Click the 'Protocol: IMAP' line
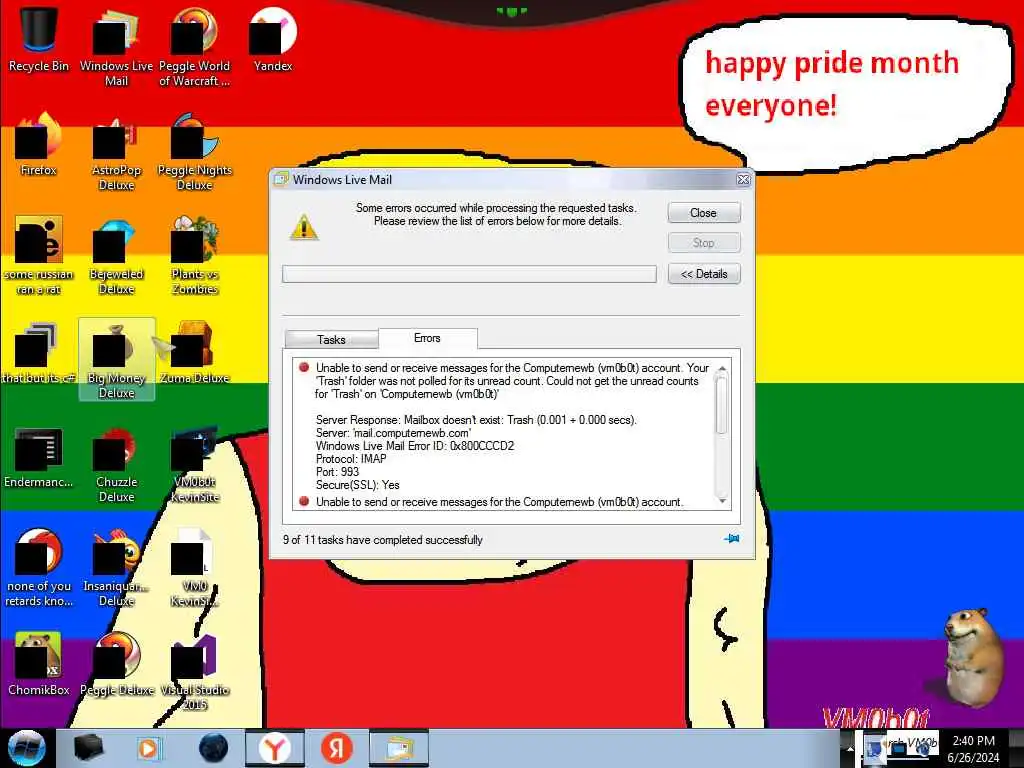The height and width of the screenshot is (768, 1024). pos(351,459)
